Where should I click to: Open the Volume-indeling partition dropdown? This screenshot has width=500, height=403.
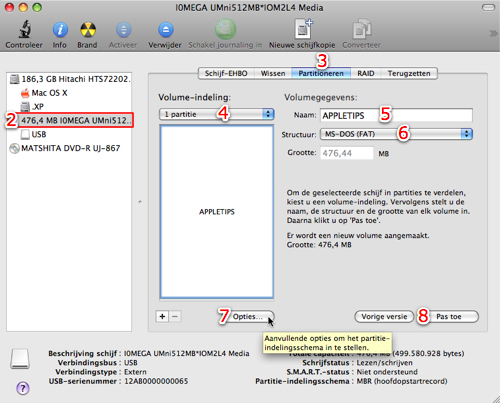(217, 114)
